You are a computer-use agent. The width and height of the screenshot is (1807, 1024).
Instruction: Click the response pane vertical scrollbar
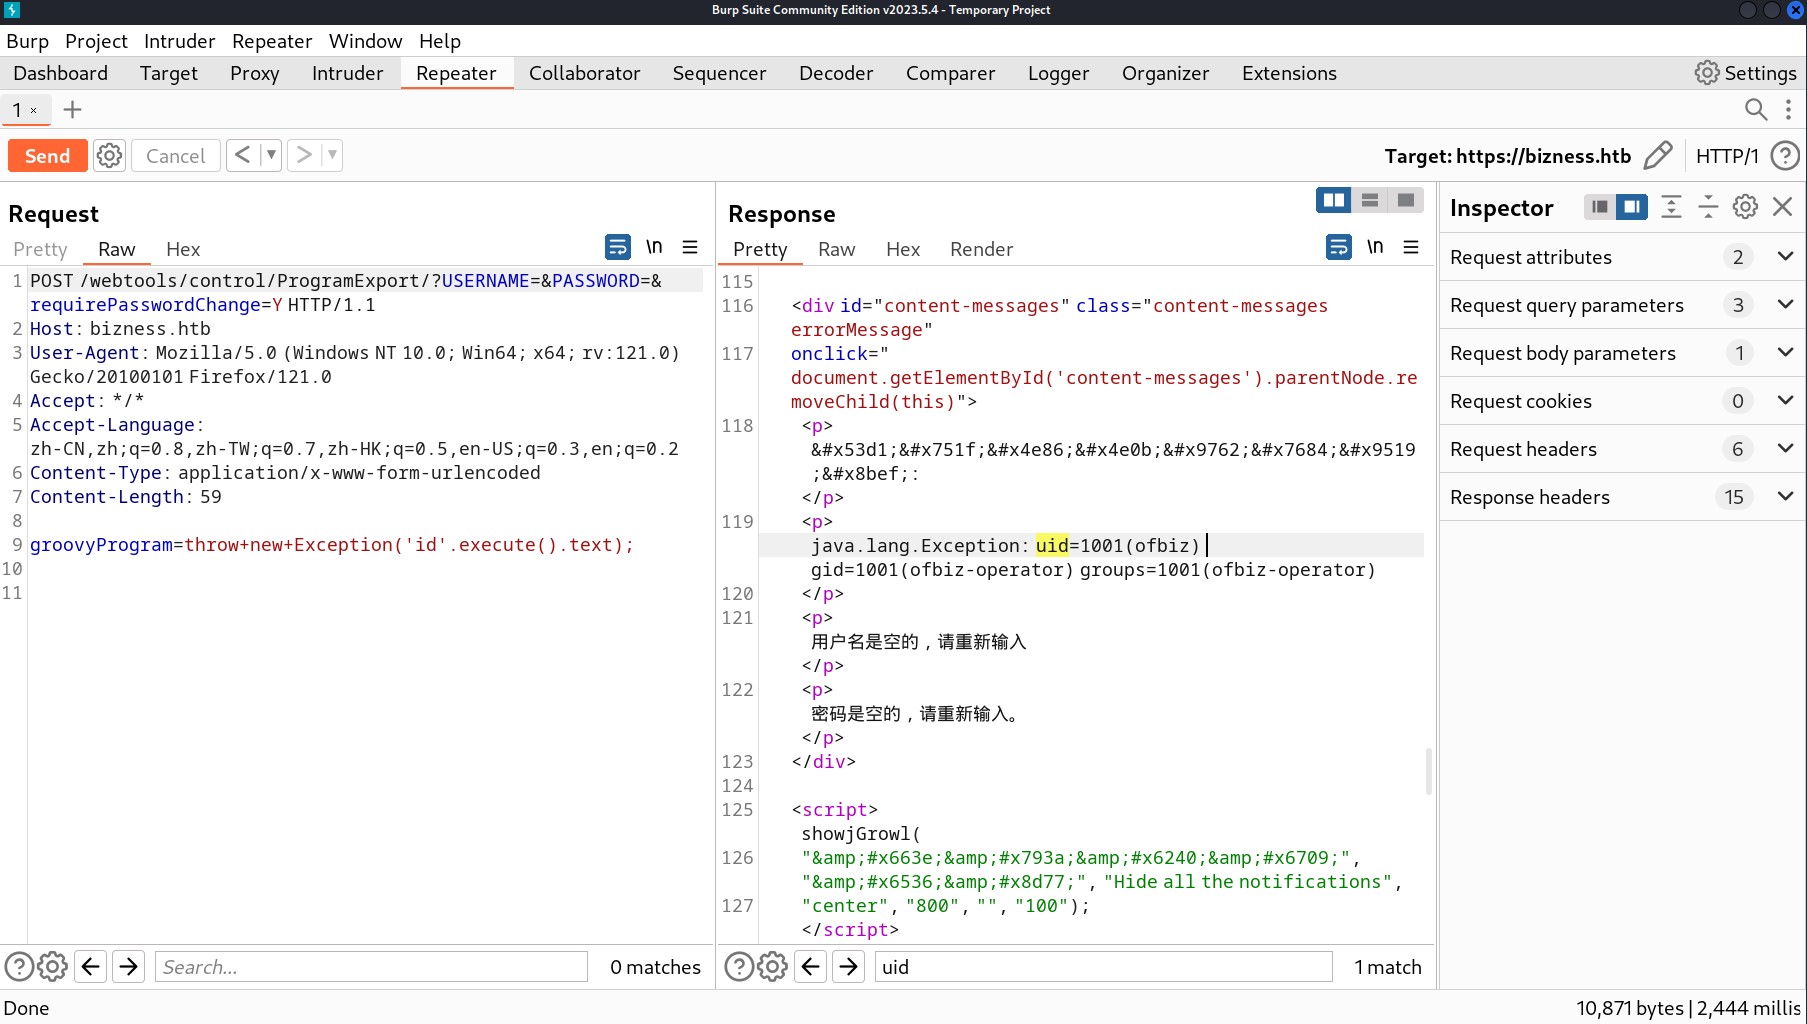pyautogui.click(x=1428, y=771)
